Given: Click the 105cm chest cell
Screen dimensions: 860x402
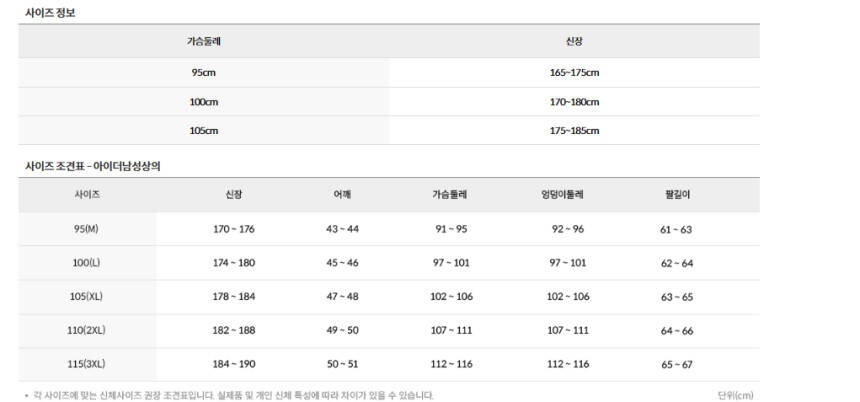Looking at the screenshot, I should 204,130.
